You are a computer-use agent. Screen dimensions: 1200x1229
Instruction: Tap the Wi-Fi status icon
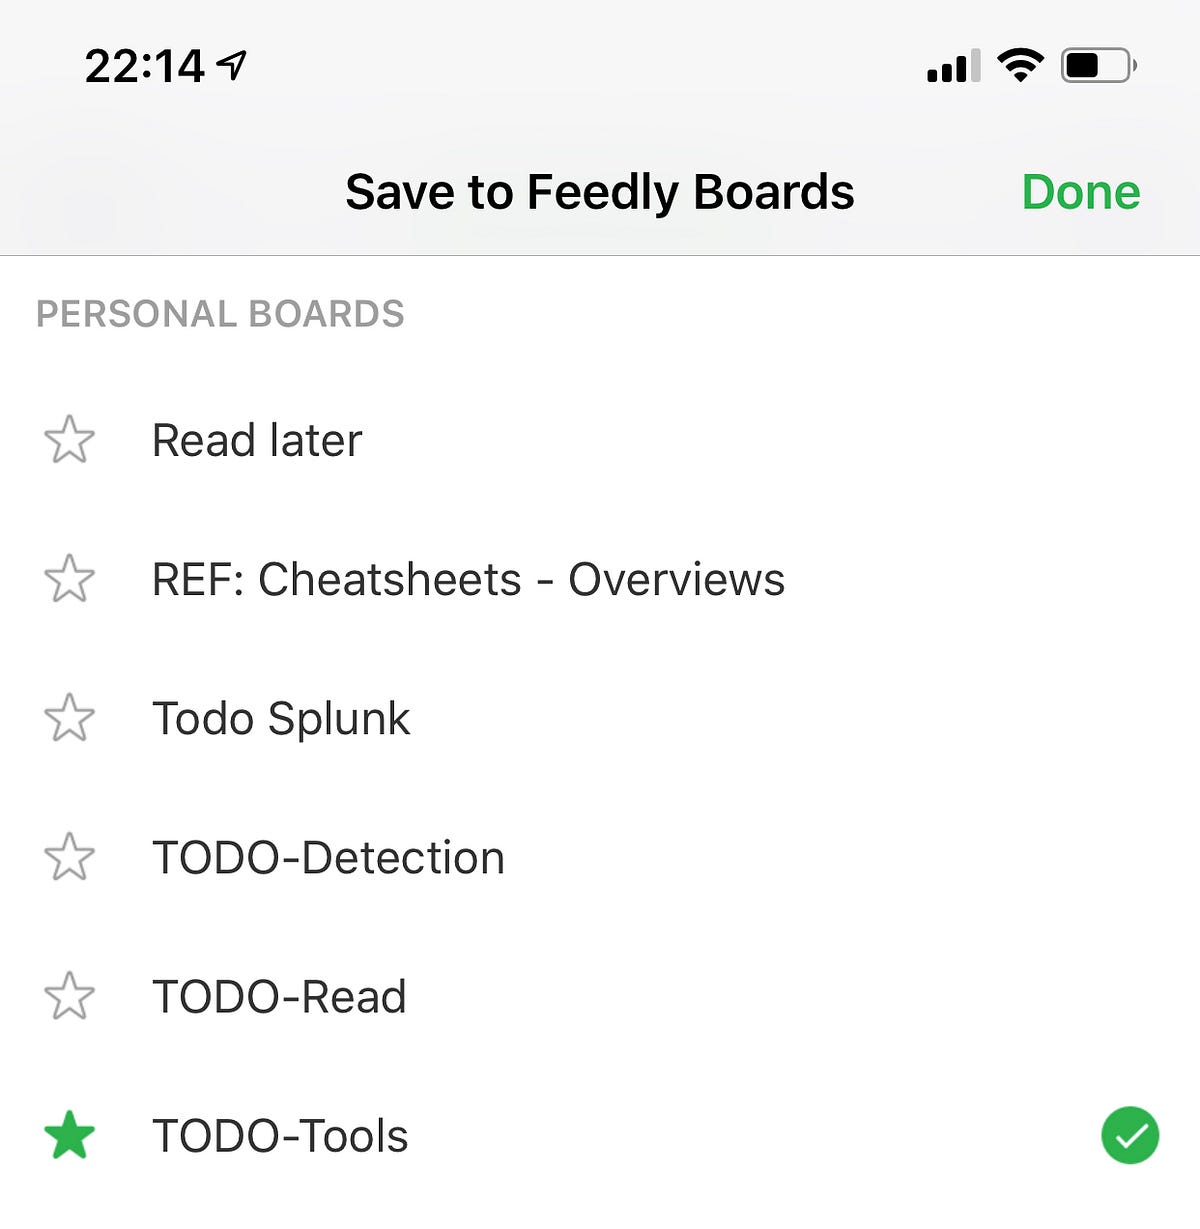pos(1020,66)
